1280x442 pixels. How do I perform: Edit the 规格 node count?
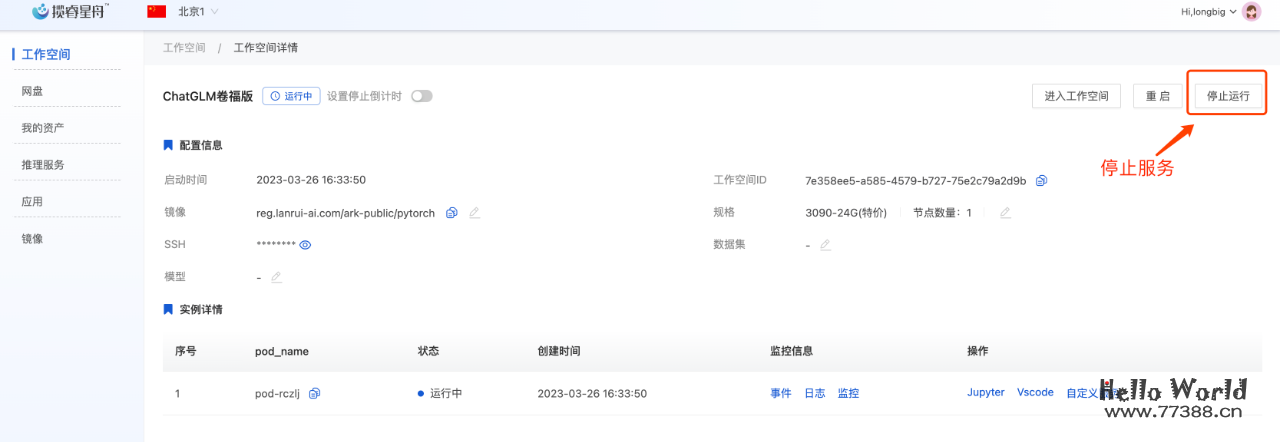pyautogui.click(x=1005, y=212)
